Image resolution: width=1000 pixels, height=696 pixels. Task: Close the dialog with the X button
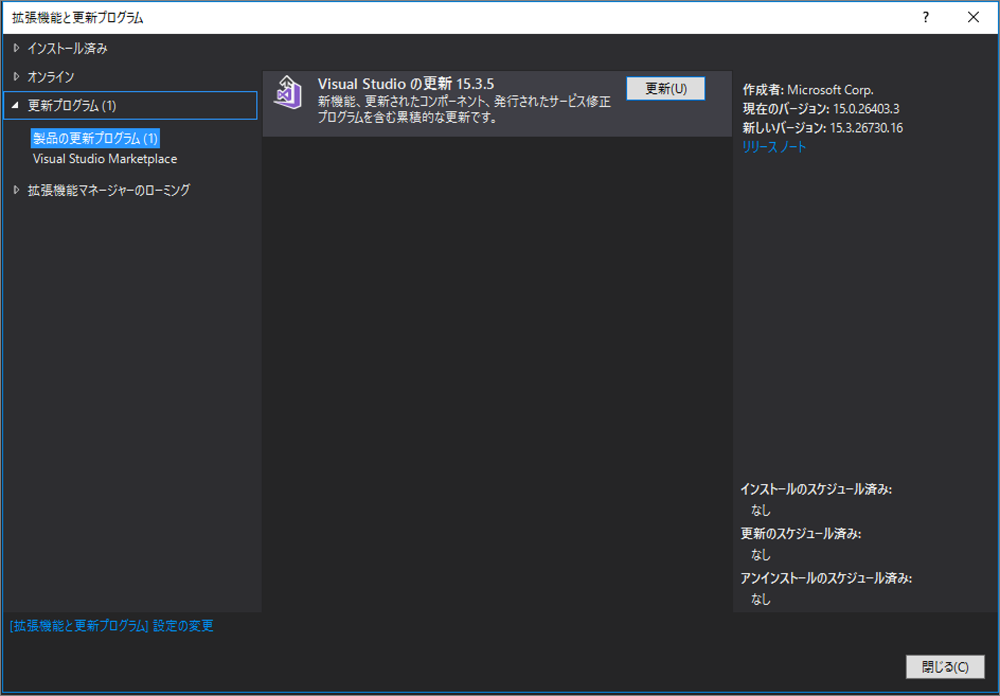[973, 18]
